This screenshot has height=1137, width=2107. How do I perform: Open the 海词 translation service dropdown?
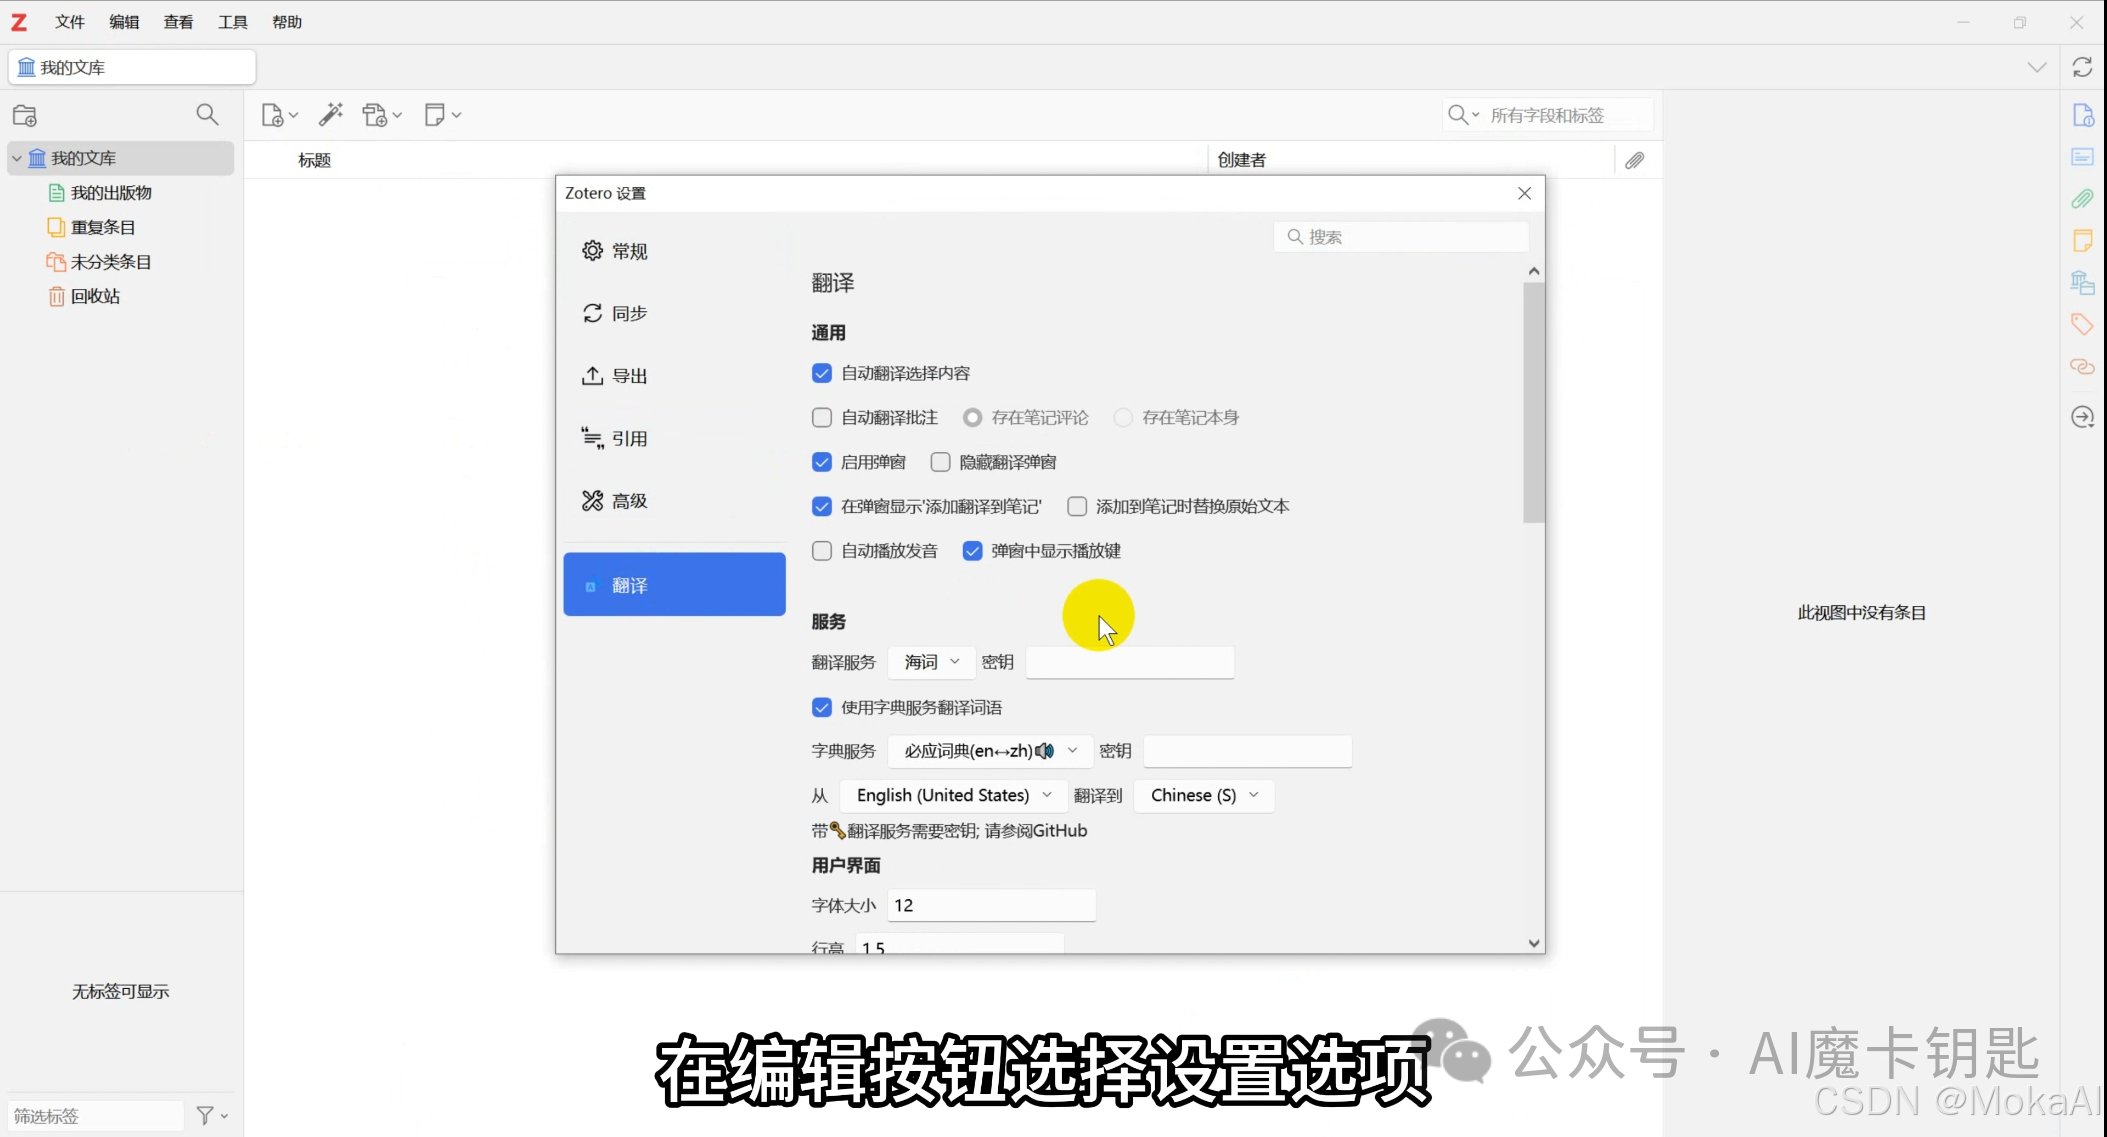coord(930,662)
